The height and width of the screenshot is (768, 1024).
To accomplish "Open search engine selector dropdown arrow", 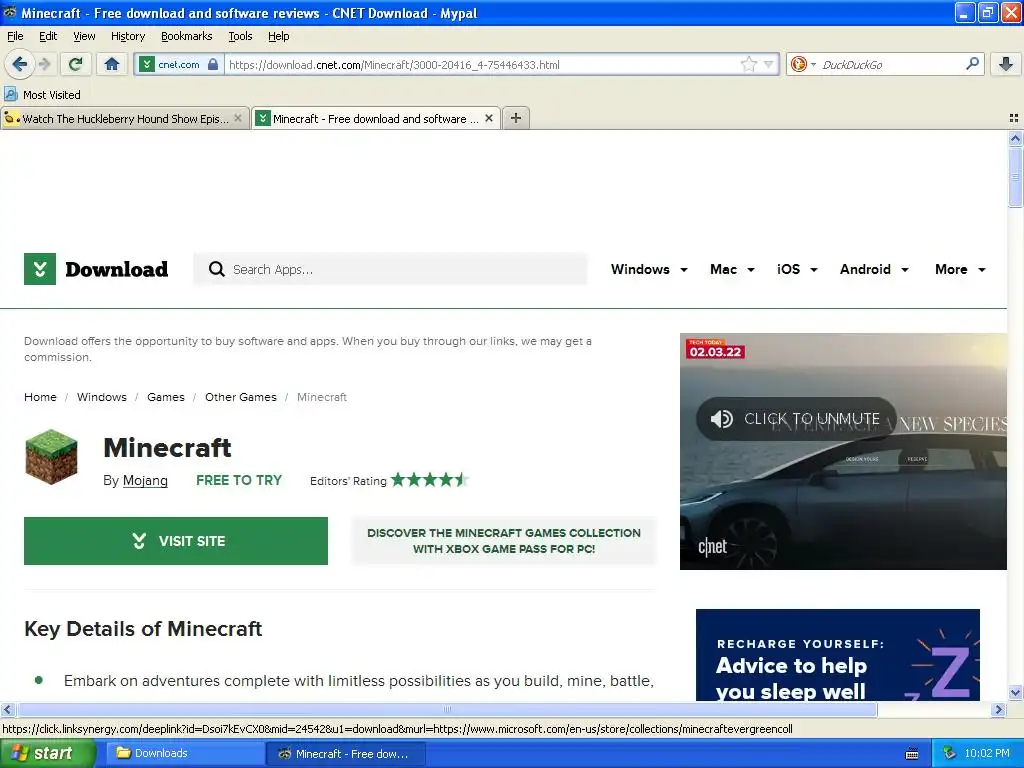I will [813, 65].
